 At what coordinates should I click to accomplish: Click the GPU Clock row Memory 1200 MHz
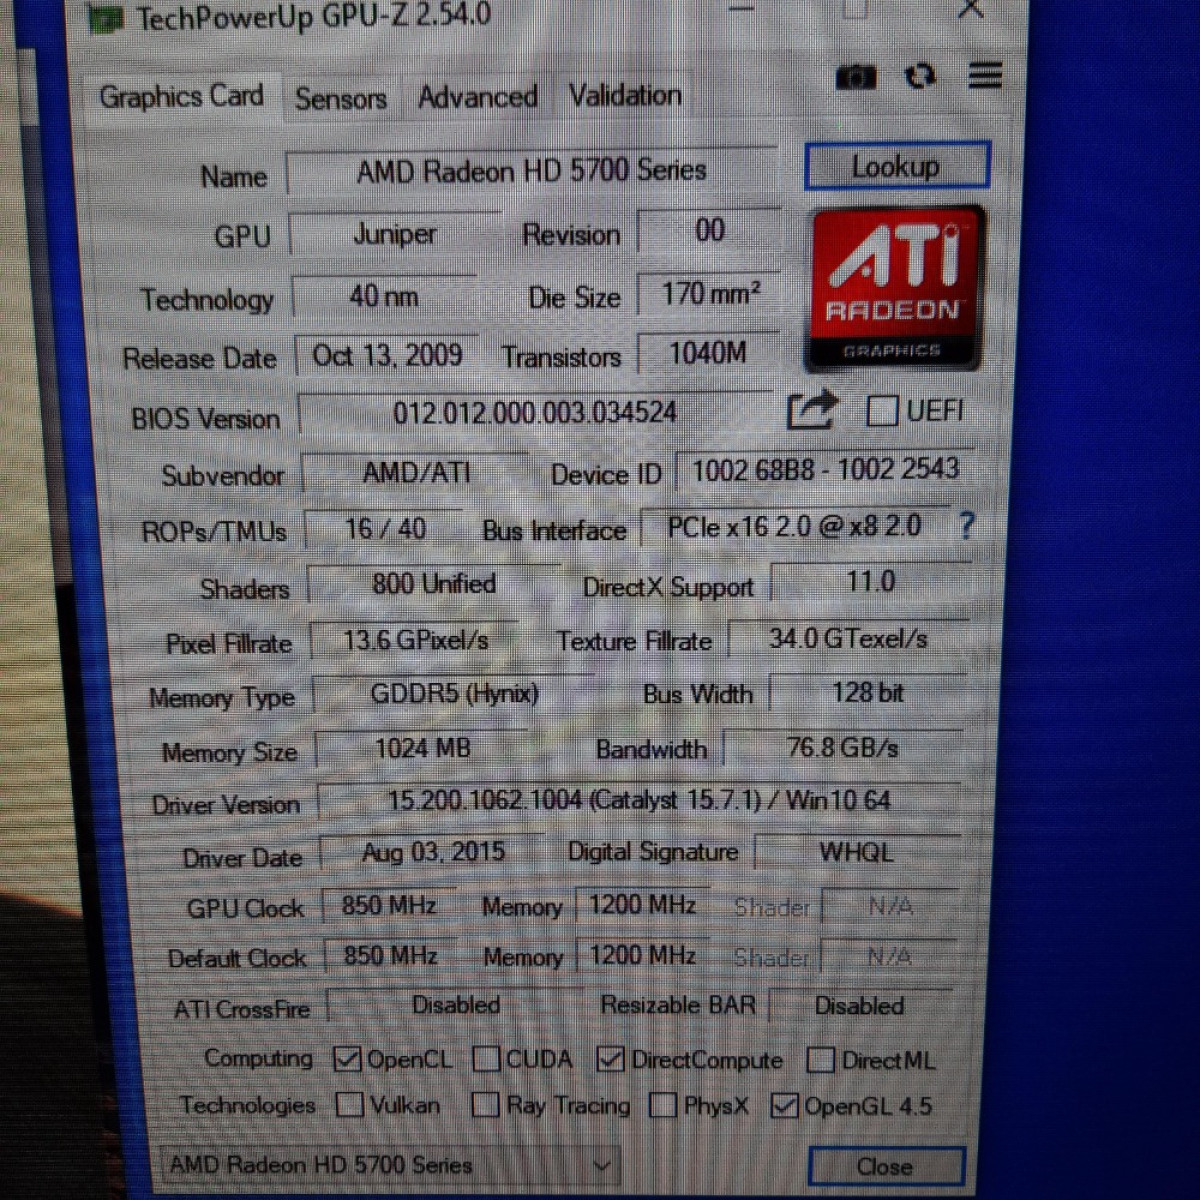click(643, 905)
